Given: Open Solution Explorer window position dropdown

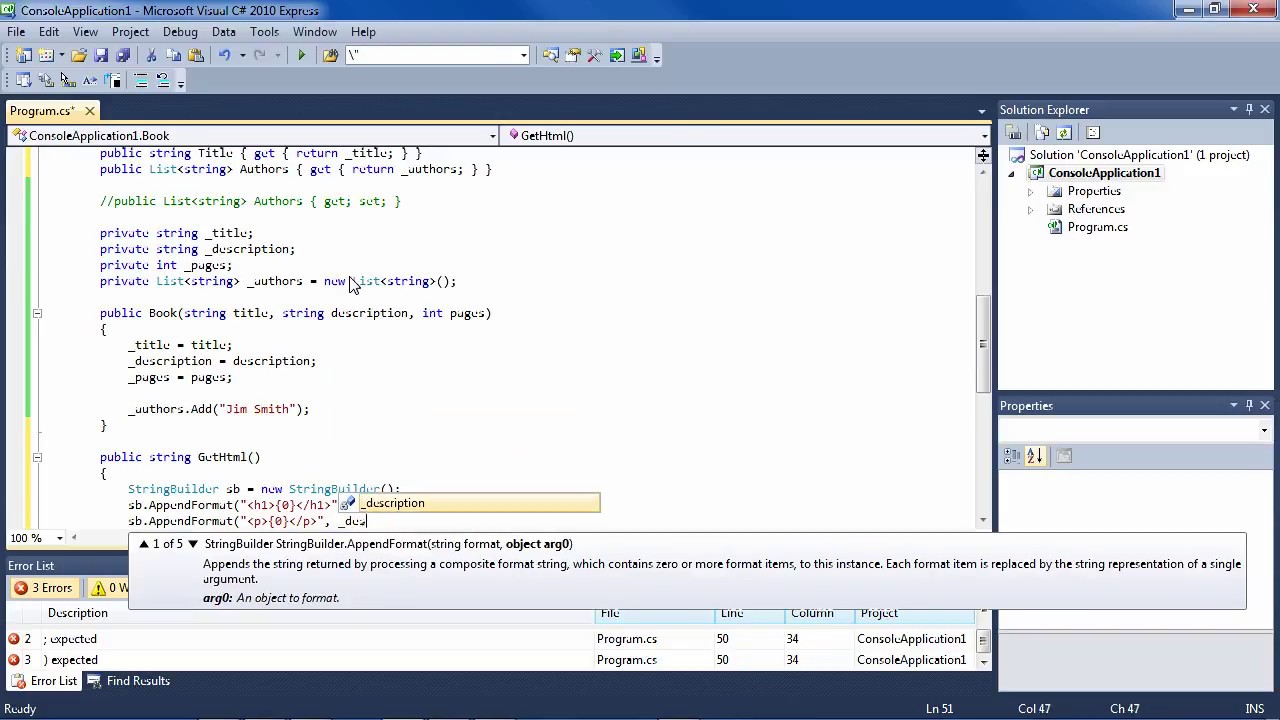Looking at the screenshot, I should [1234, 109].
